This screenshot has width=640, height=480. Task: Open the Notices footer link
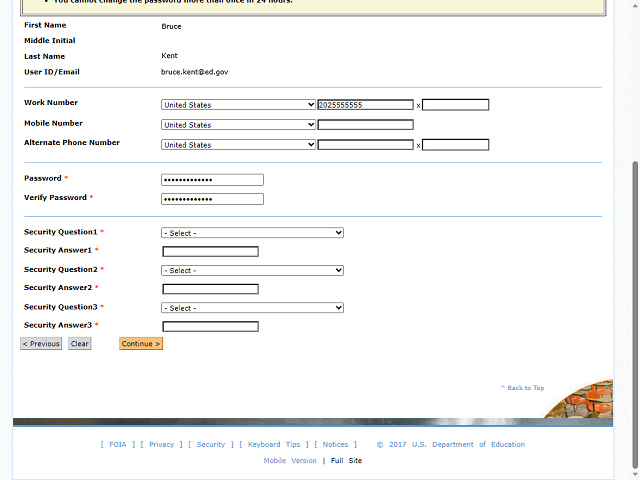[336, 444]
